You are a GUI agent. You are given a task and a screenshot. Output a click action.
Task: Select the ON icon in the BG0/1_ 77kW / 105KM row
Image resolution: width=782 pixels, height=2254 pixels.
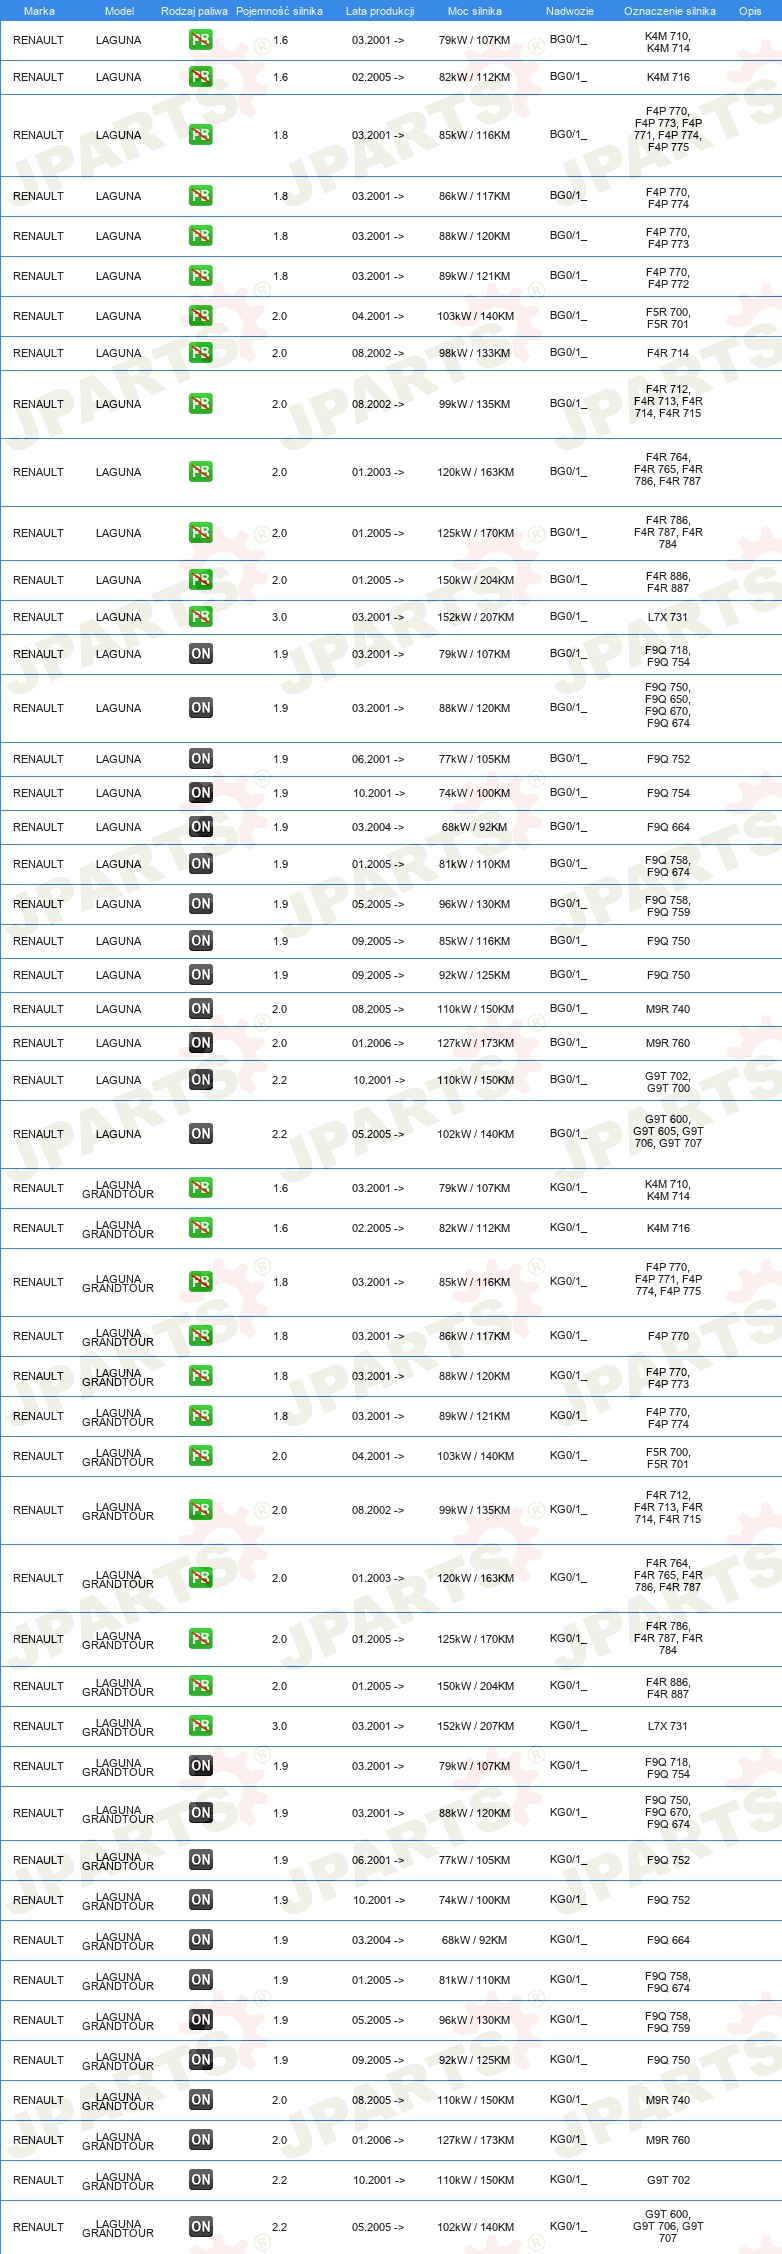(200, 759)
